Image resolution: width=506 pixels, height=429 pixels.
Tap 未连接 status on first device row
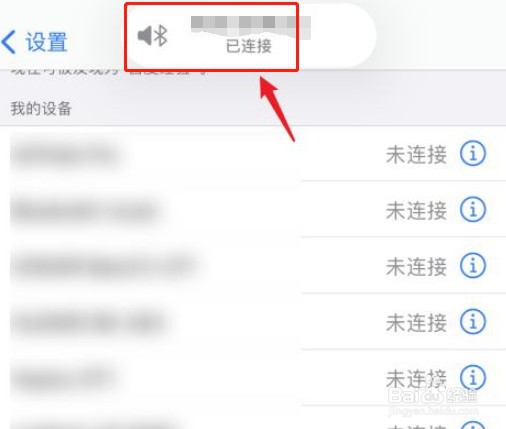click(x=416, y=155)
